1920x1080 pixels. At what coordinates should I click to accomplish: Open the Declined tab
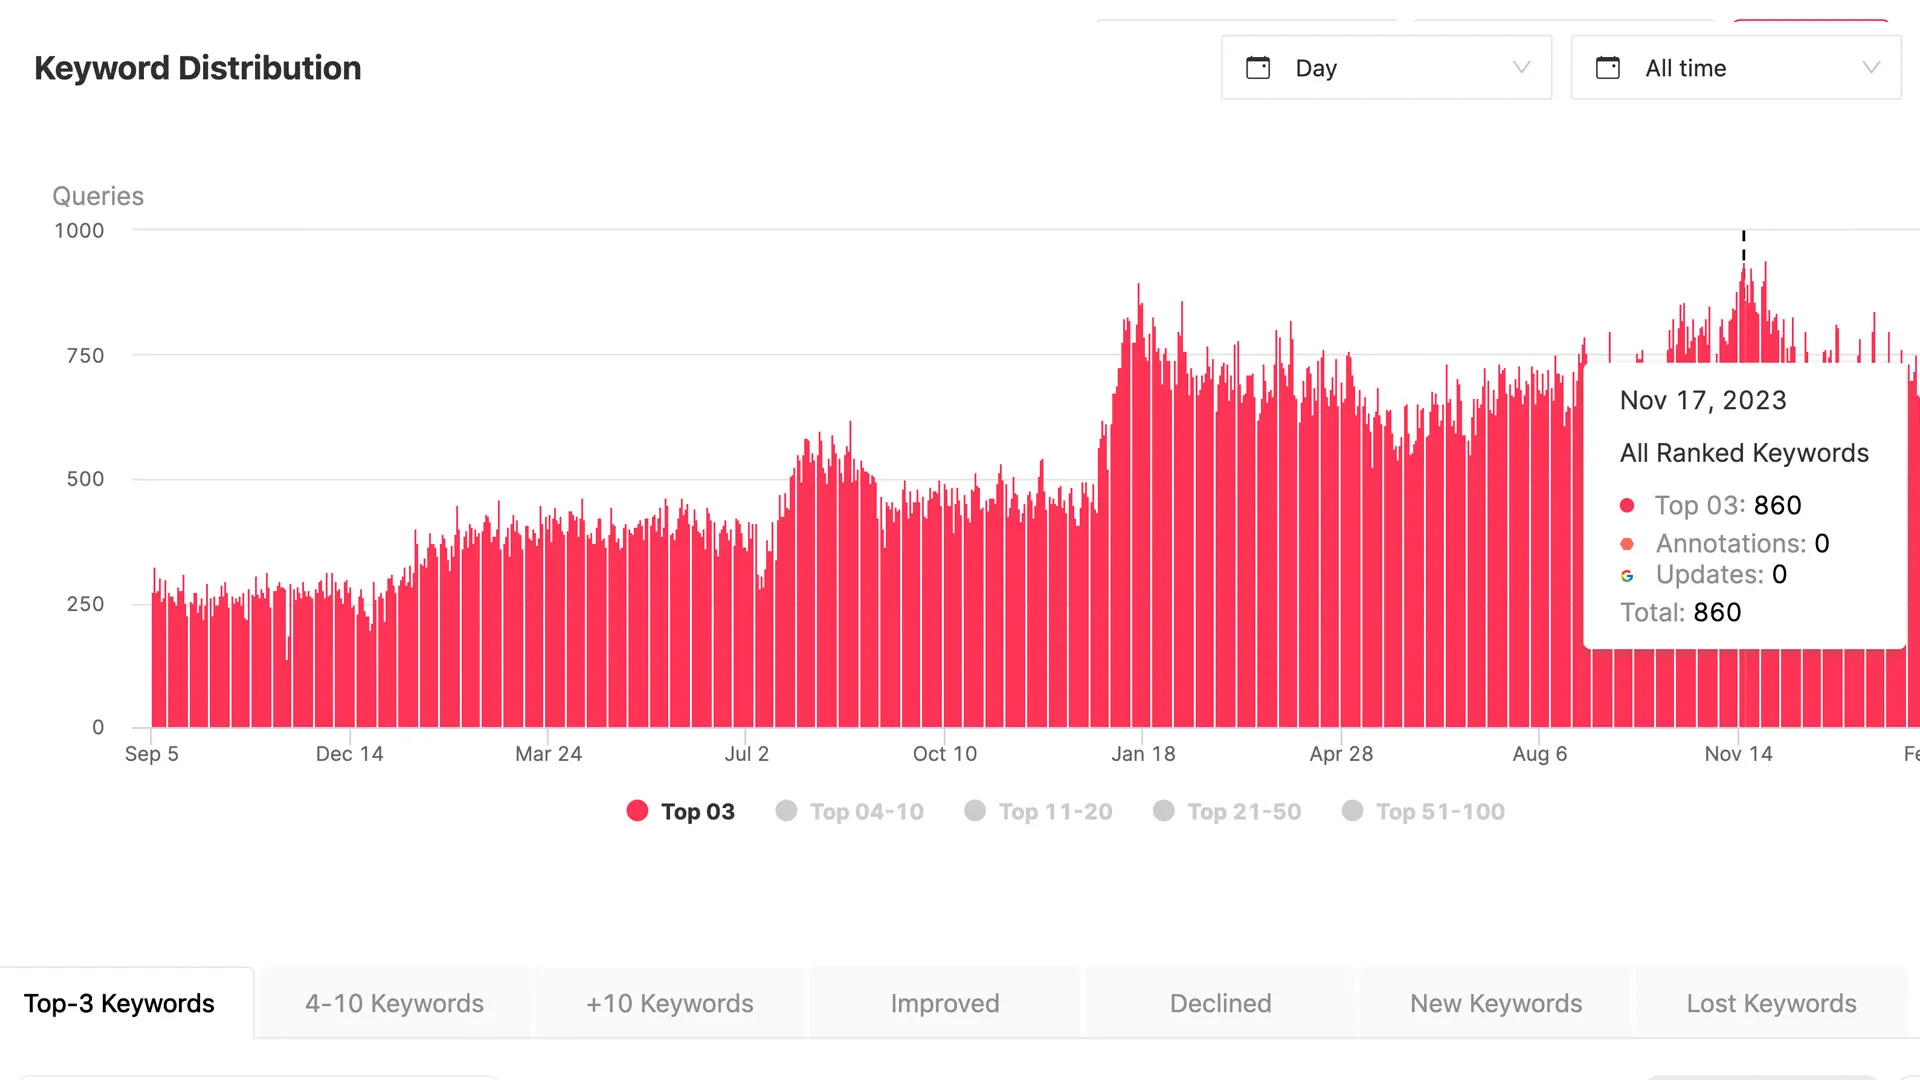[1220, 1003]
